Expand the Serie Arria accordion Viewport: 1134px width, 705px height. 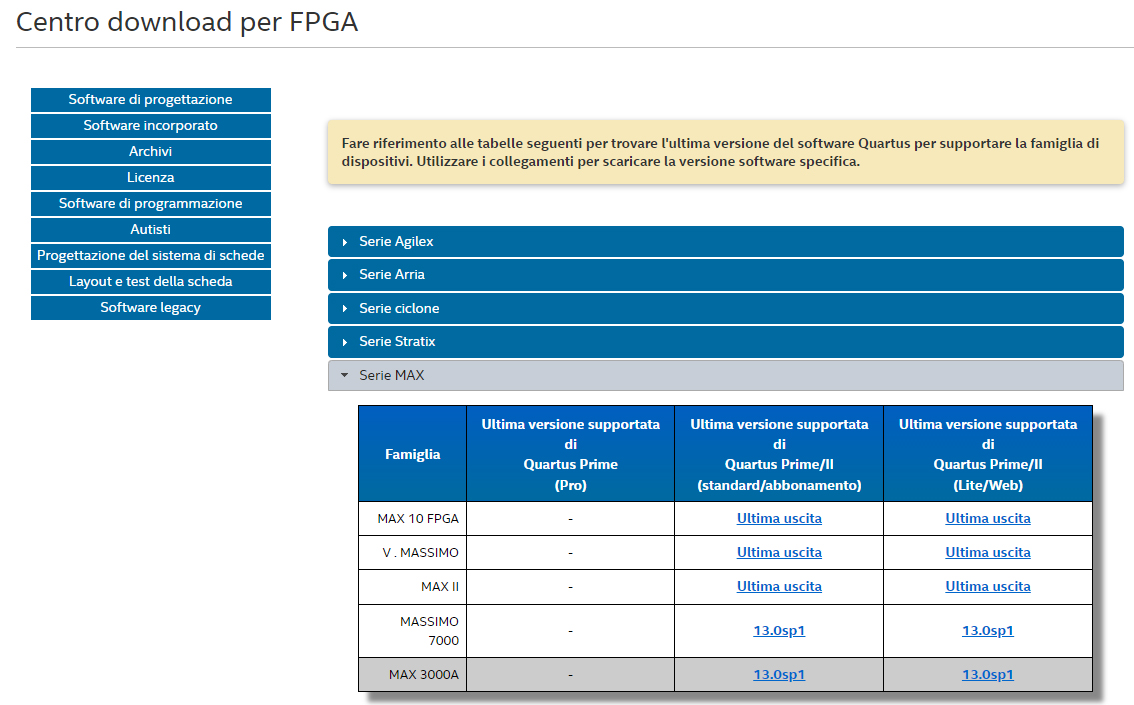pos(392,275)
